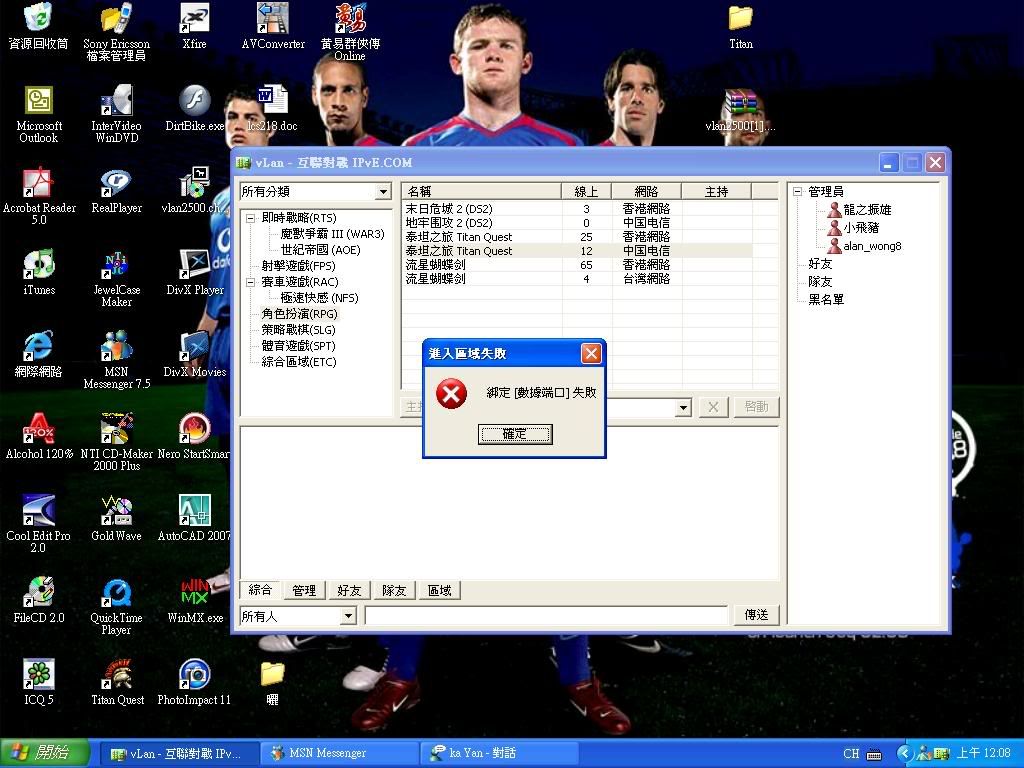Select user alan_wong8 icon in admin list

[834, 246]
